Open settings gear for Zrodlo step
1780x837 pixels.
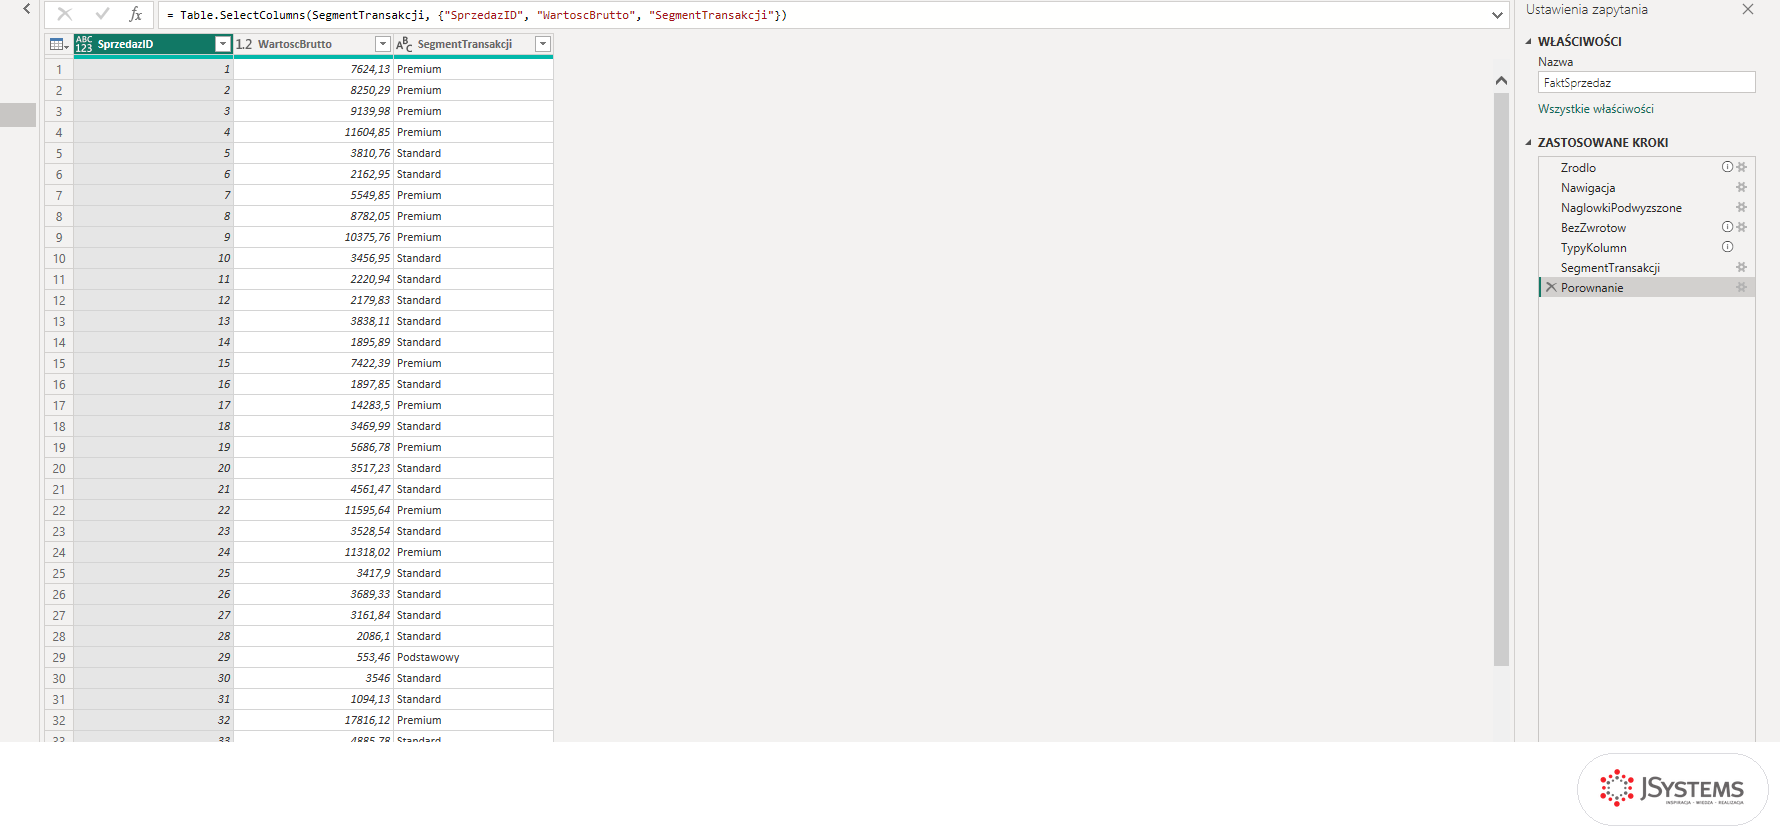click(x=1742, y=167)
